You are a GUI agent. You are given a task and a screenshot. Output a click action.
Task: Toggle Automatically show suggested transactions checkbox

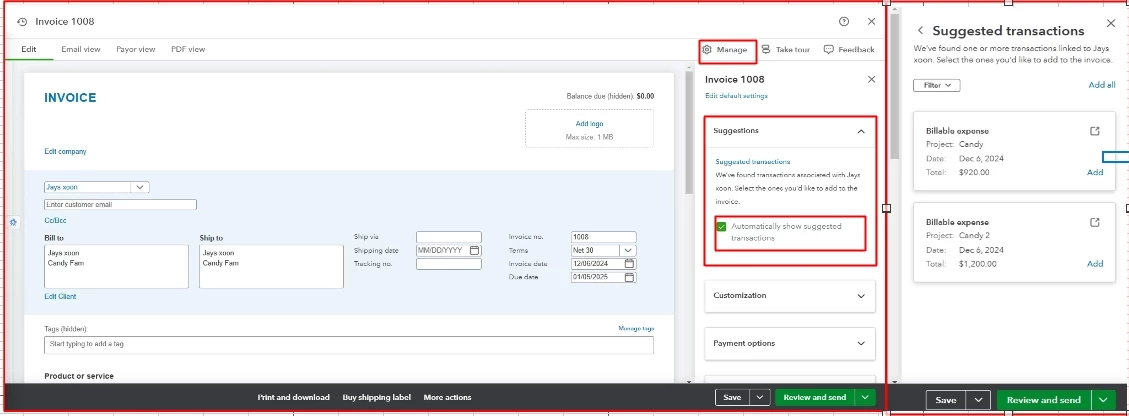pos(721,227)
